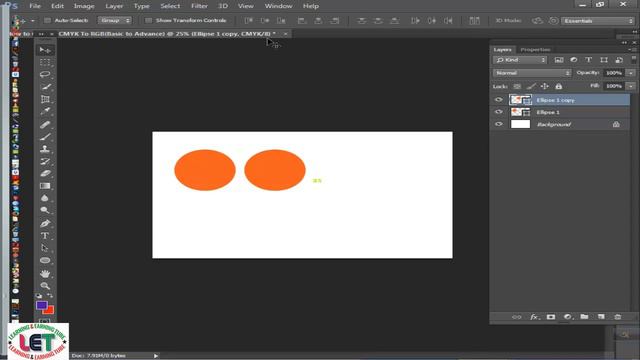Select the Ellipse 1 layer row
This screenshot has height=360, width=640.
pyautogui.click(x=560, y=112)
